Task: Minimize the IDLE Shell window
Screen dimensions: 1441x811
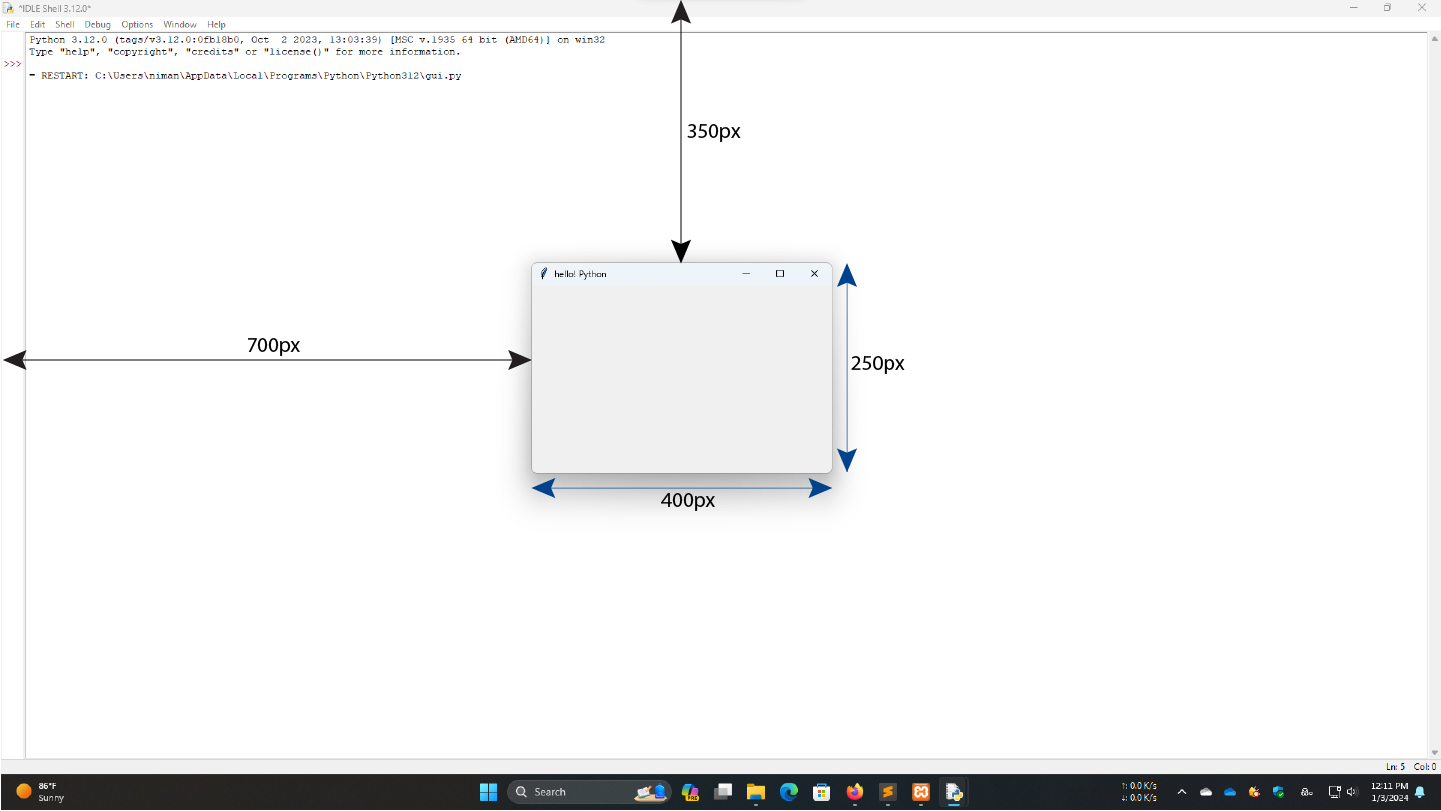Action: tap(1353, 8)
